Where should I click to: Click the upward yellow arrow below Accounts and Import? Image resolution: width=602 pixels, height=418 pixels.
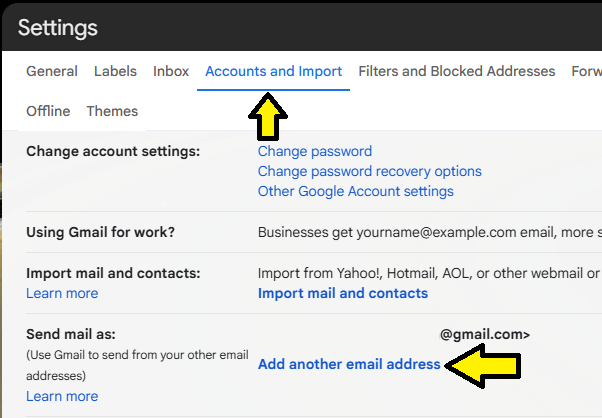pos(267,118)
